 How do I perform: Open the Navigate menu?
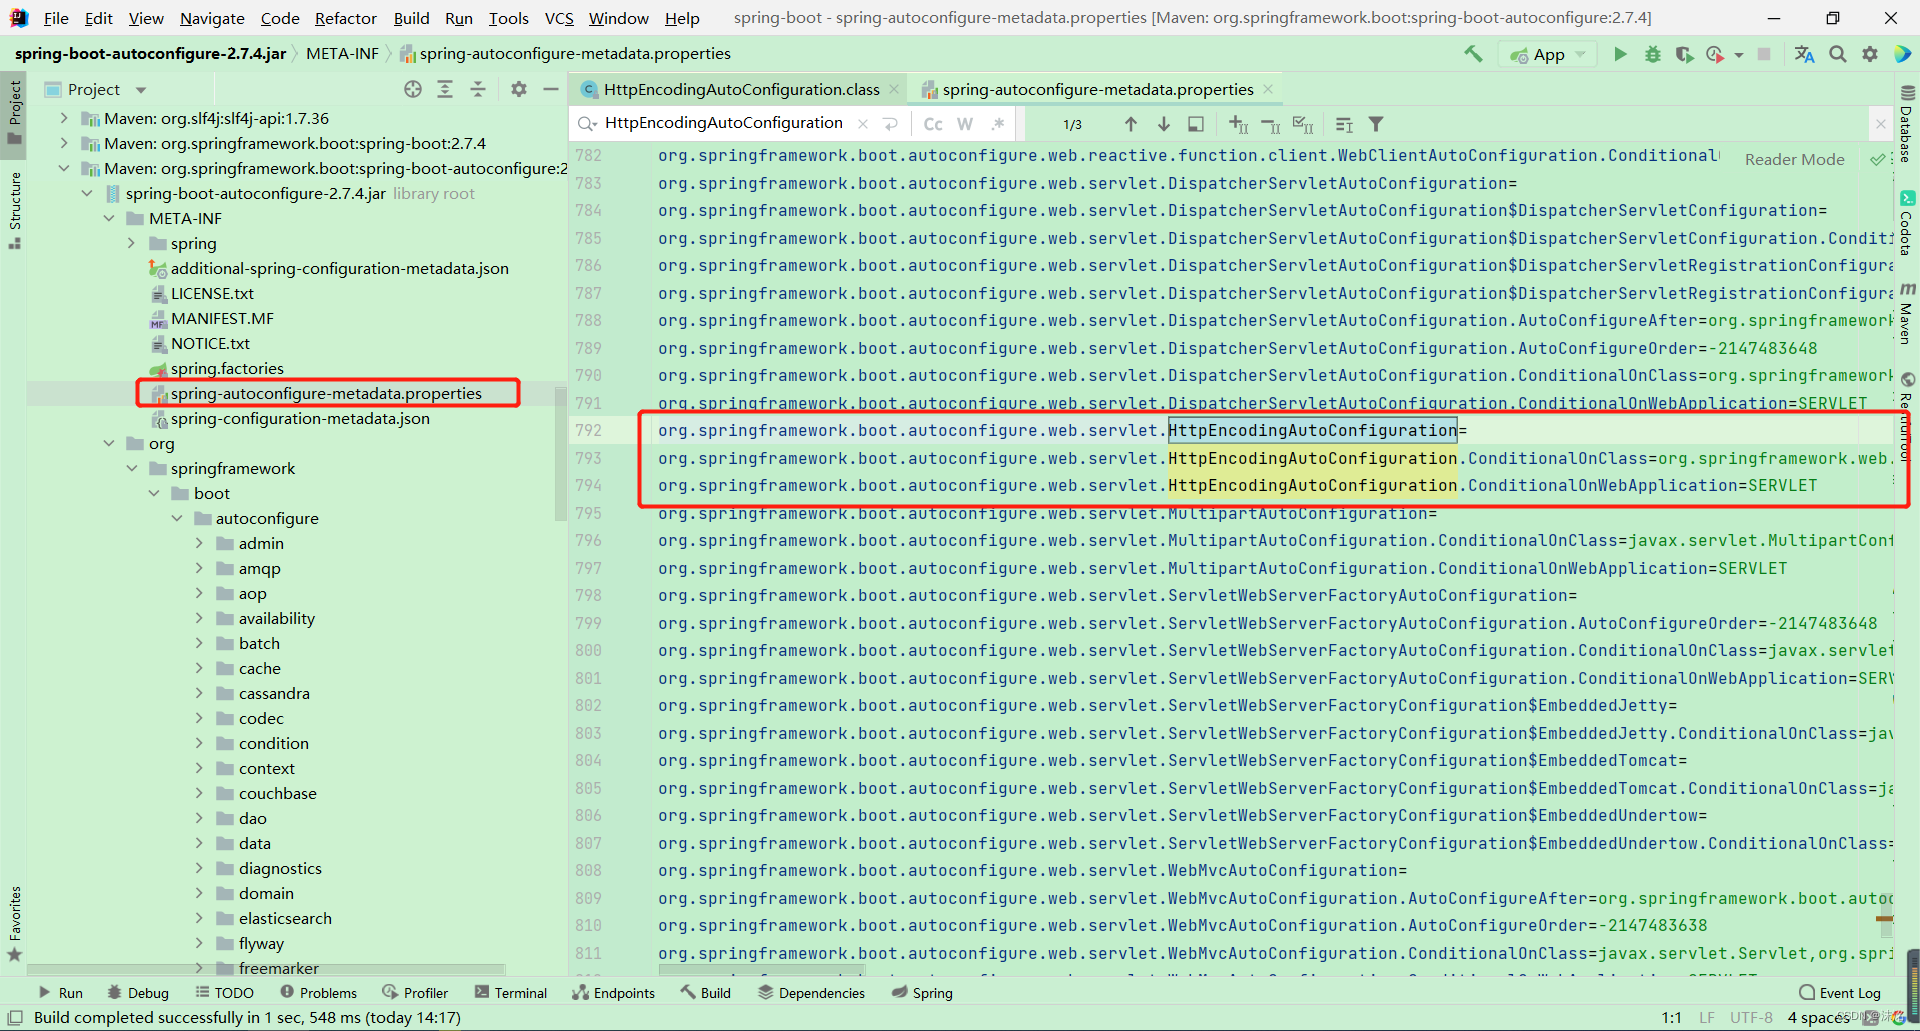coord(211,18)
